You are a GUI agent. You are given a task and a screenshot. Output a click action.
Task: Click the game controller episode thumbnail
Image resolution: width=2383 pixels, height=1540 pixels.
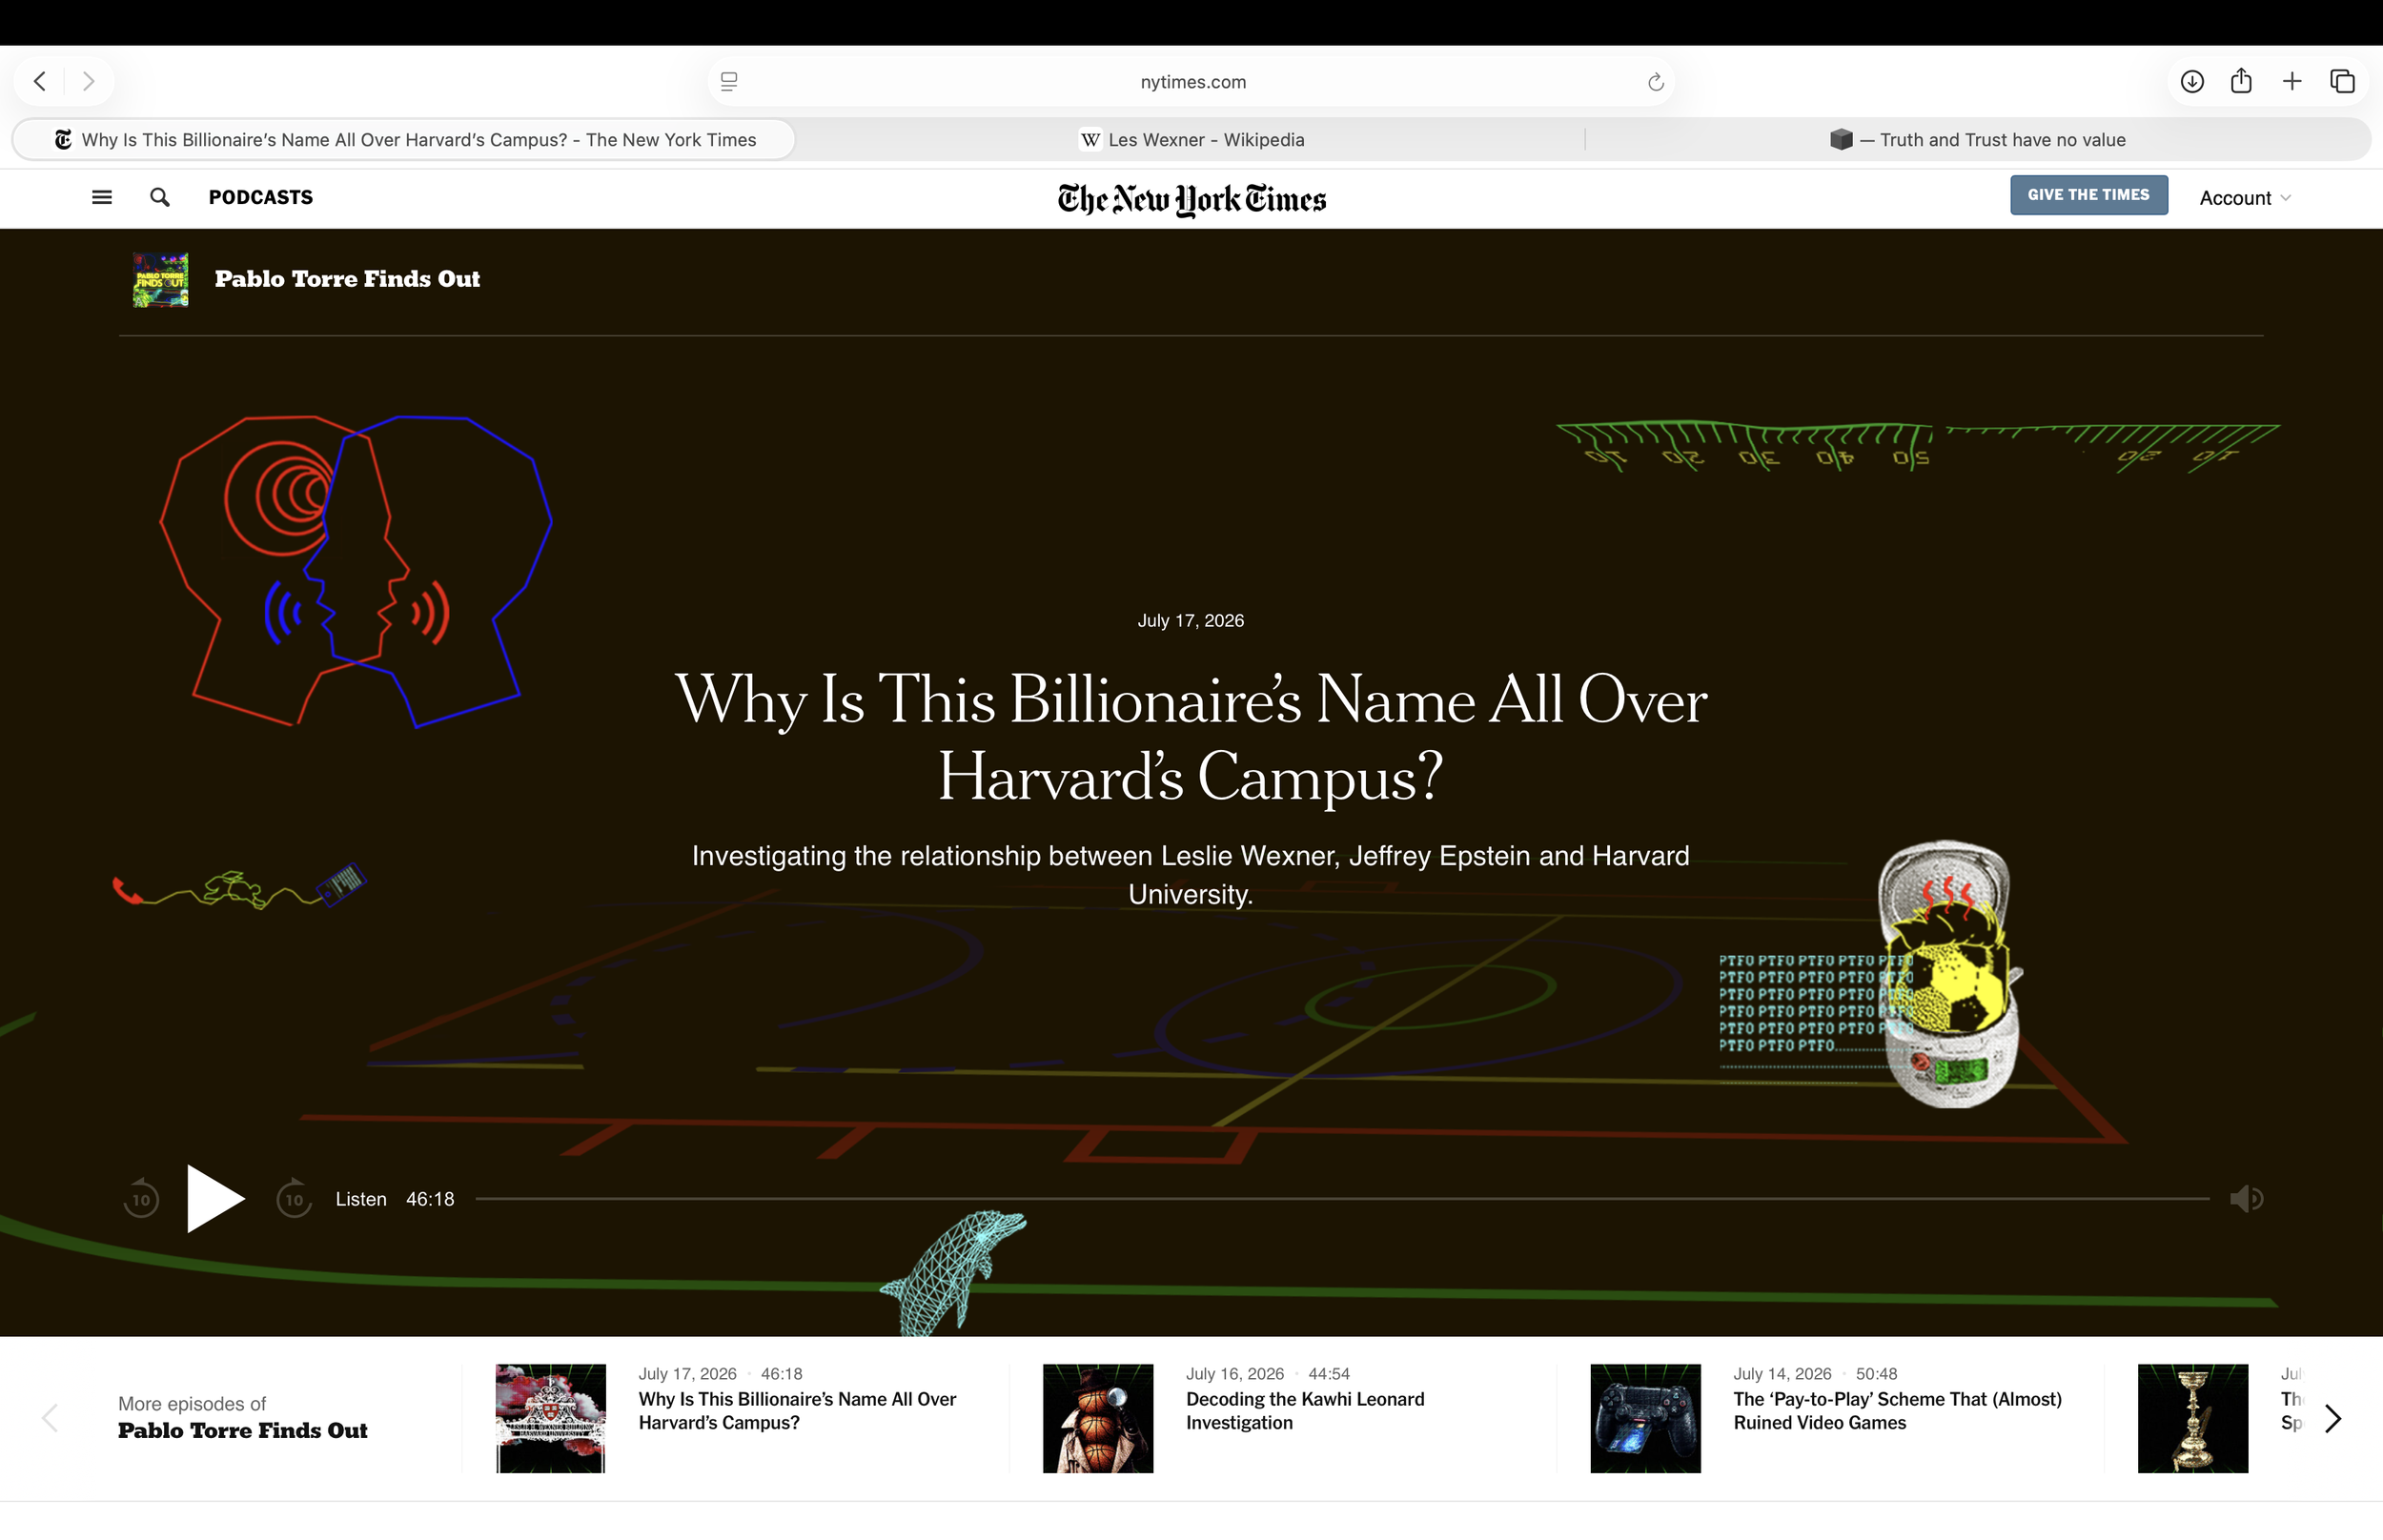coord(1645,1418)
